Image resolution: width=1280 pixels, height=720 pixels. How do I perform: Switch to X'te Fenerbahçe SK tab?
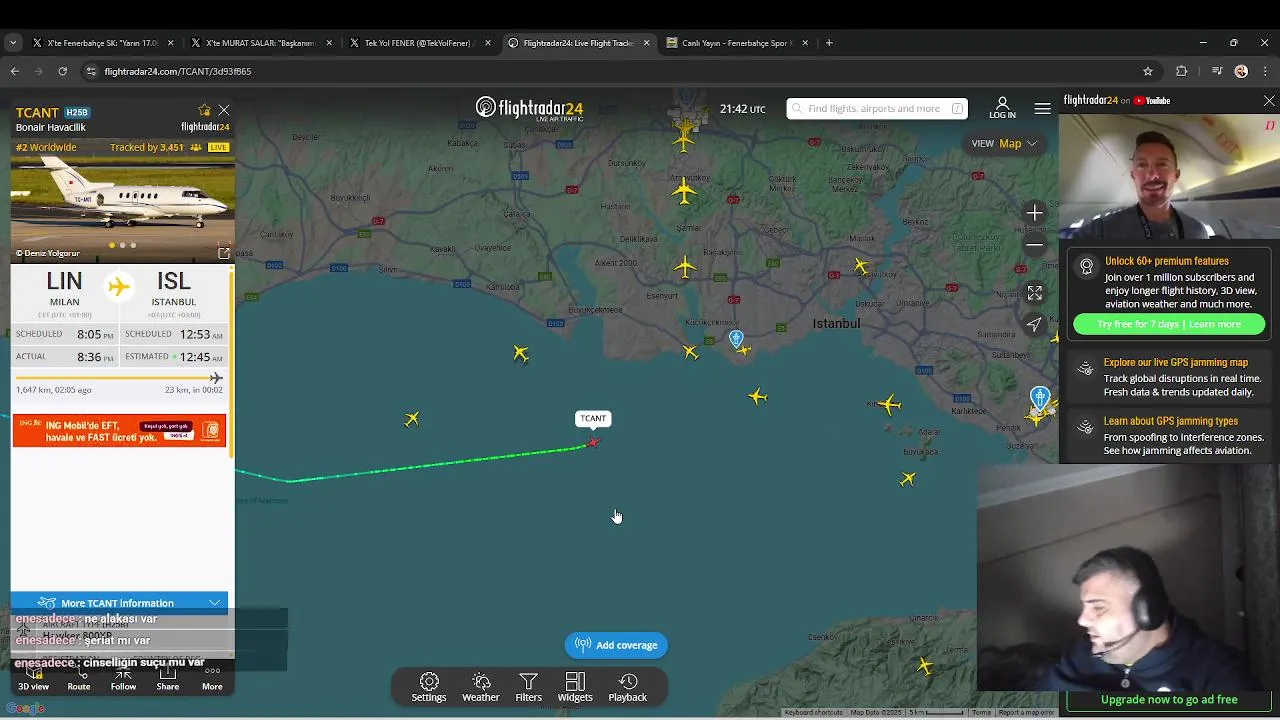(x=101, y=43)
